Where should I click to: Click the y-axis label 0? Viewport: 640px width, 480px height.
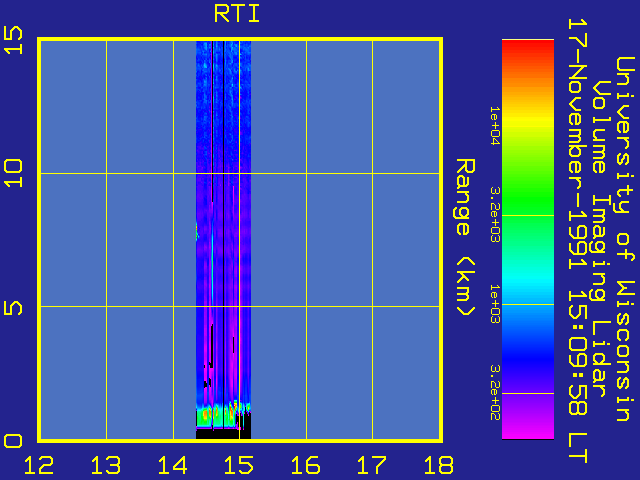click(13, 441)
